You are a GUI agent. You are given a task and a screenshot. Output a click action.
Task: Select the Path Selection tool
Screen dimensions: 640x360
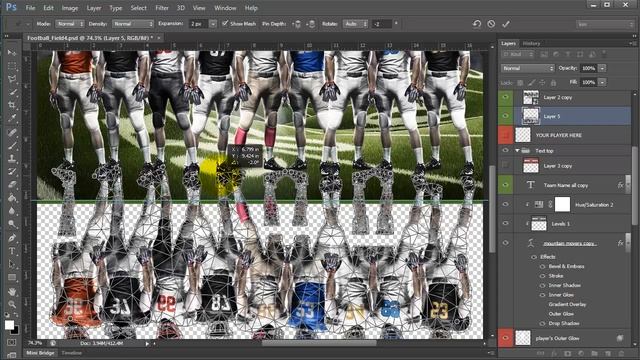[x=12, y=264]
